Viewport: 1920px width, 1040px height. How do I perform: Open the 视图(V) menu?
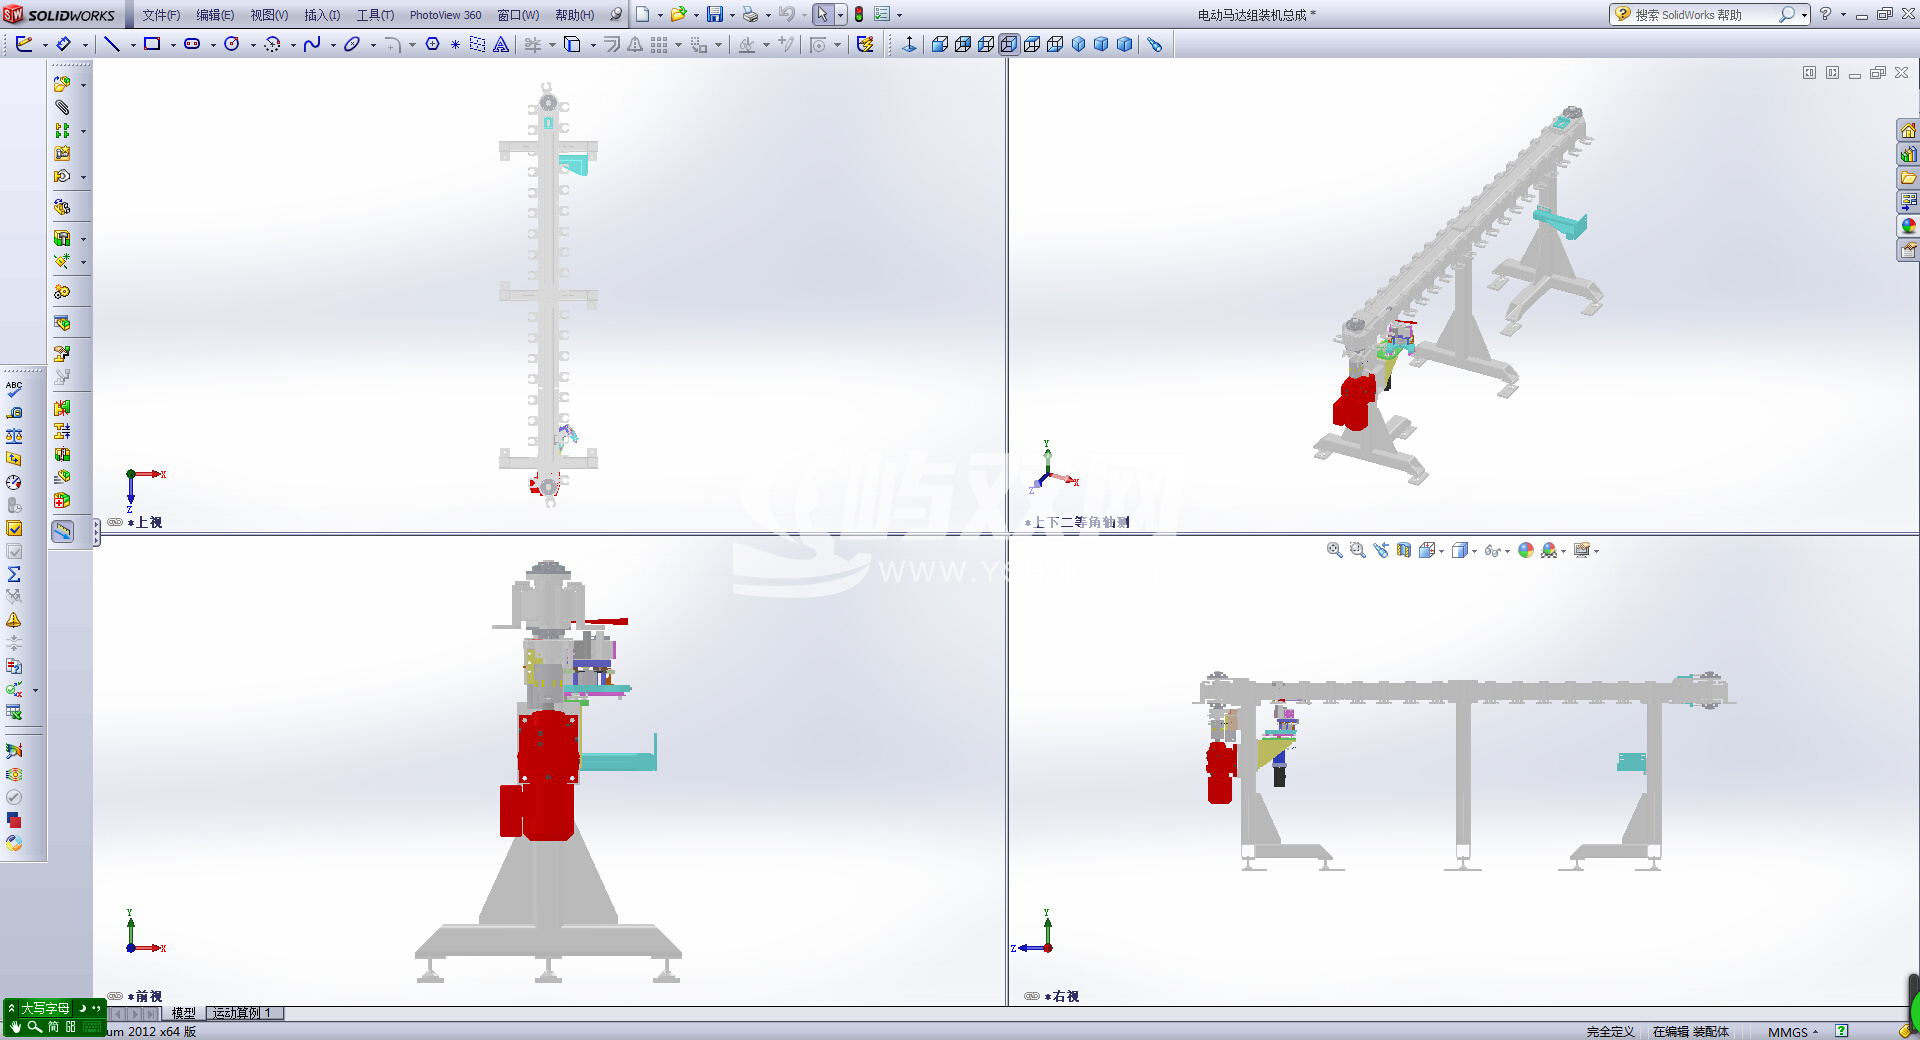[x=269, y=15]
